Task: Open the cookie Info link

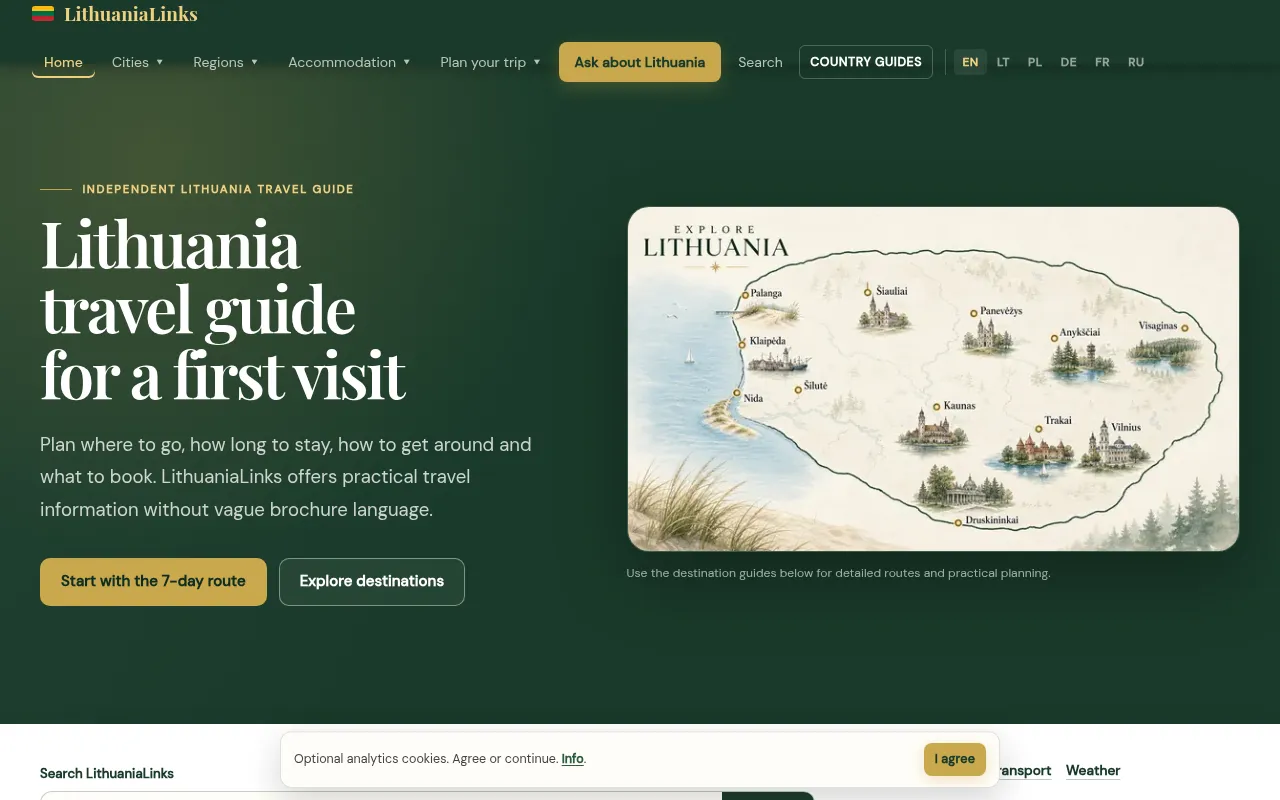Action: [572, 759]
